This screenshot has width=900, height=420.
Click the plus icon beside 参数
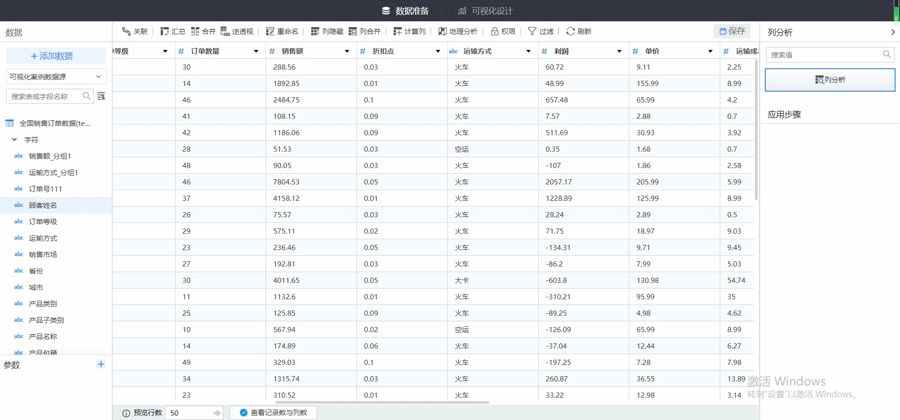pyautogui.click(x=101, y=364)
